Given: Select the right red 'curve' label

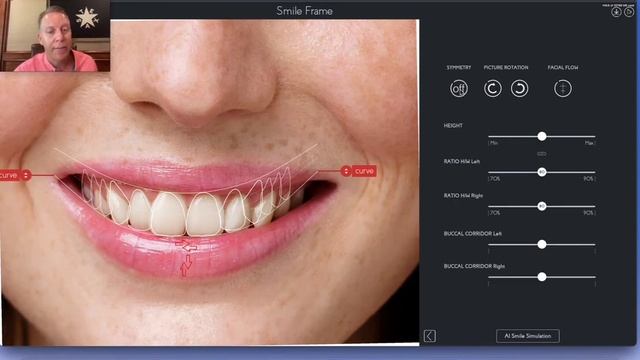Looking at the screenshot, I should [364, 171].
